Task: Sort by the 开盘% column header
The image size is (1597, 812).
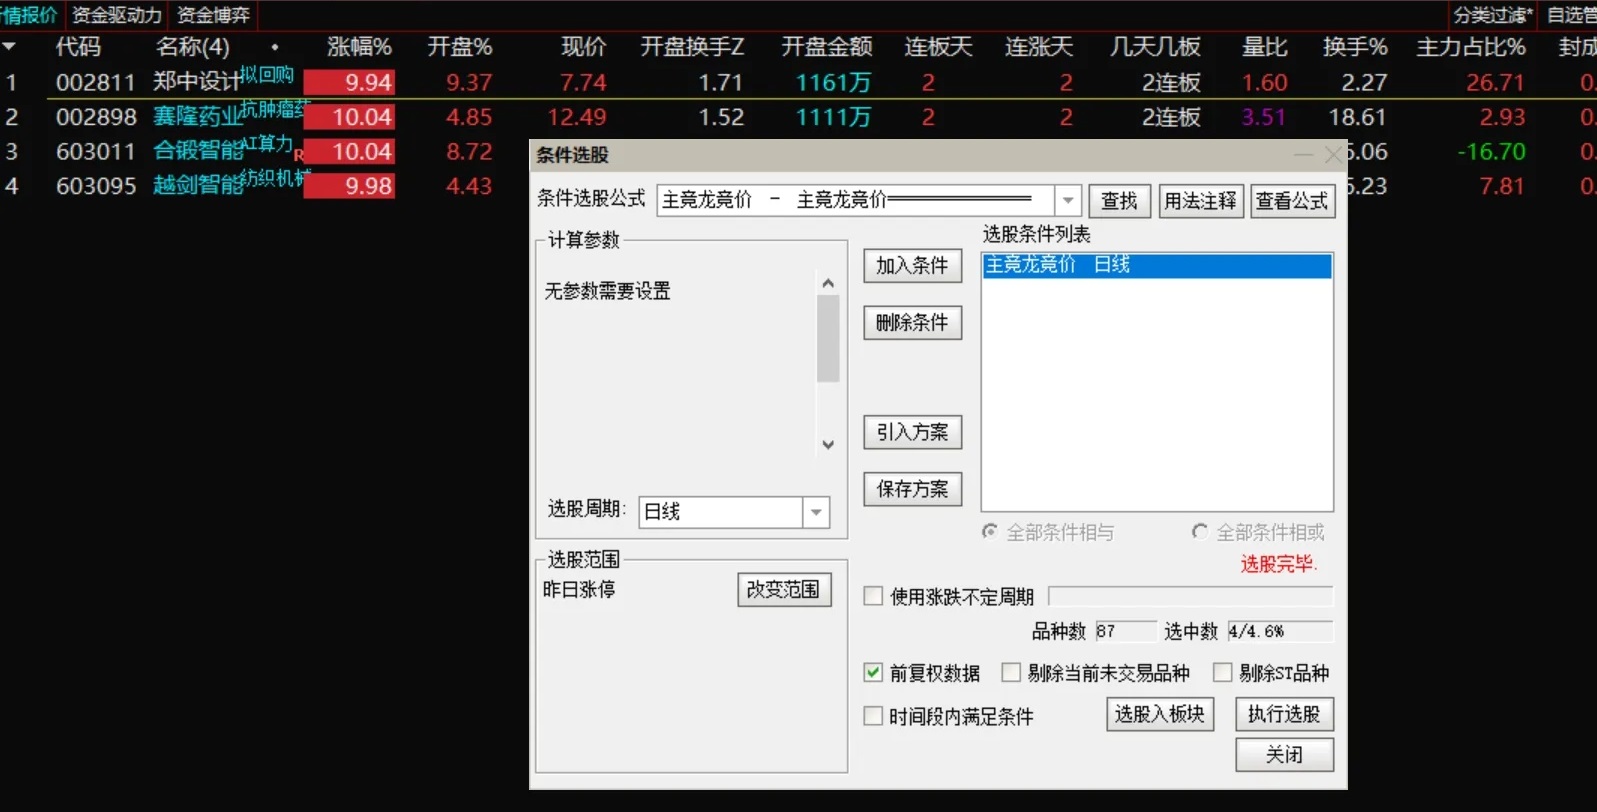Action: (460, 47)
